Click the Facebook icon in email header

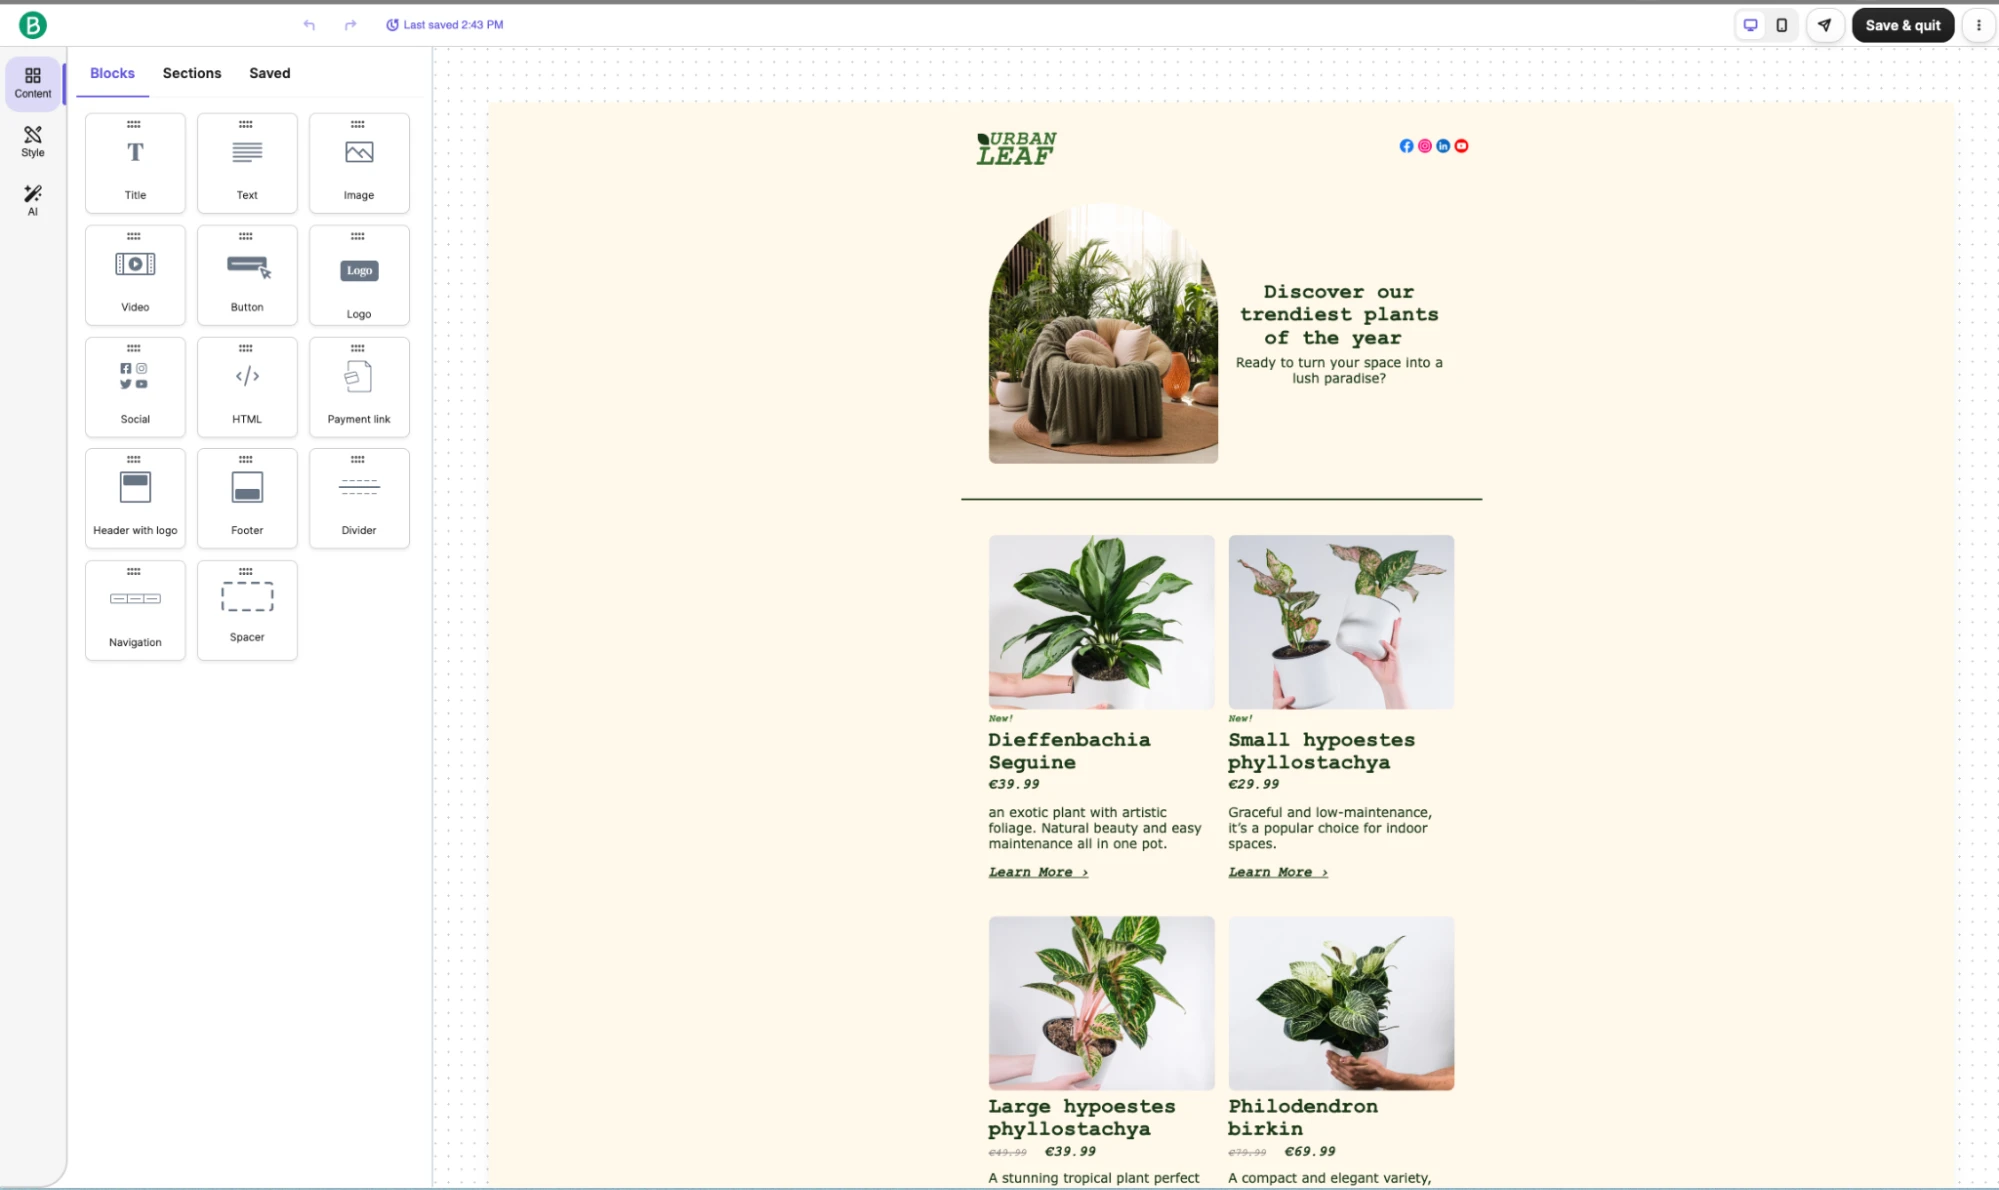tap(1406, 146)
